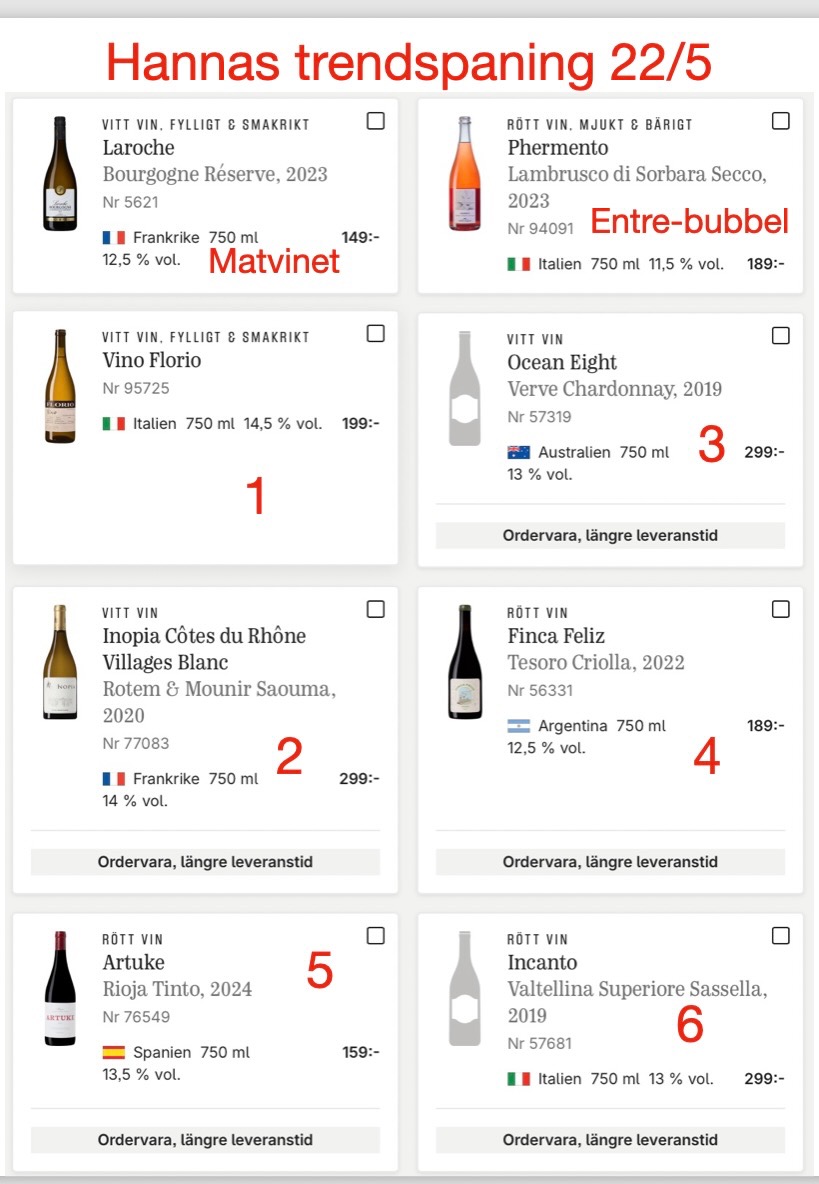819x1184 pixels.
Task: Click the Ordervara banner under Artuke
Action: (x=205, y=1140)
